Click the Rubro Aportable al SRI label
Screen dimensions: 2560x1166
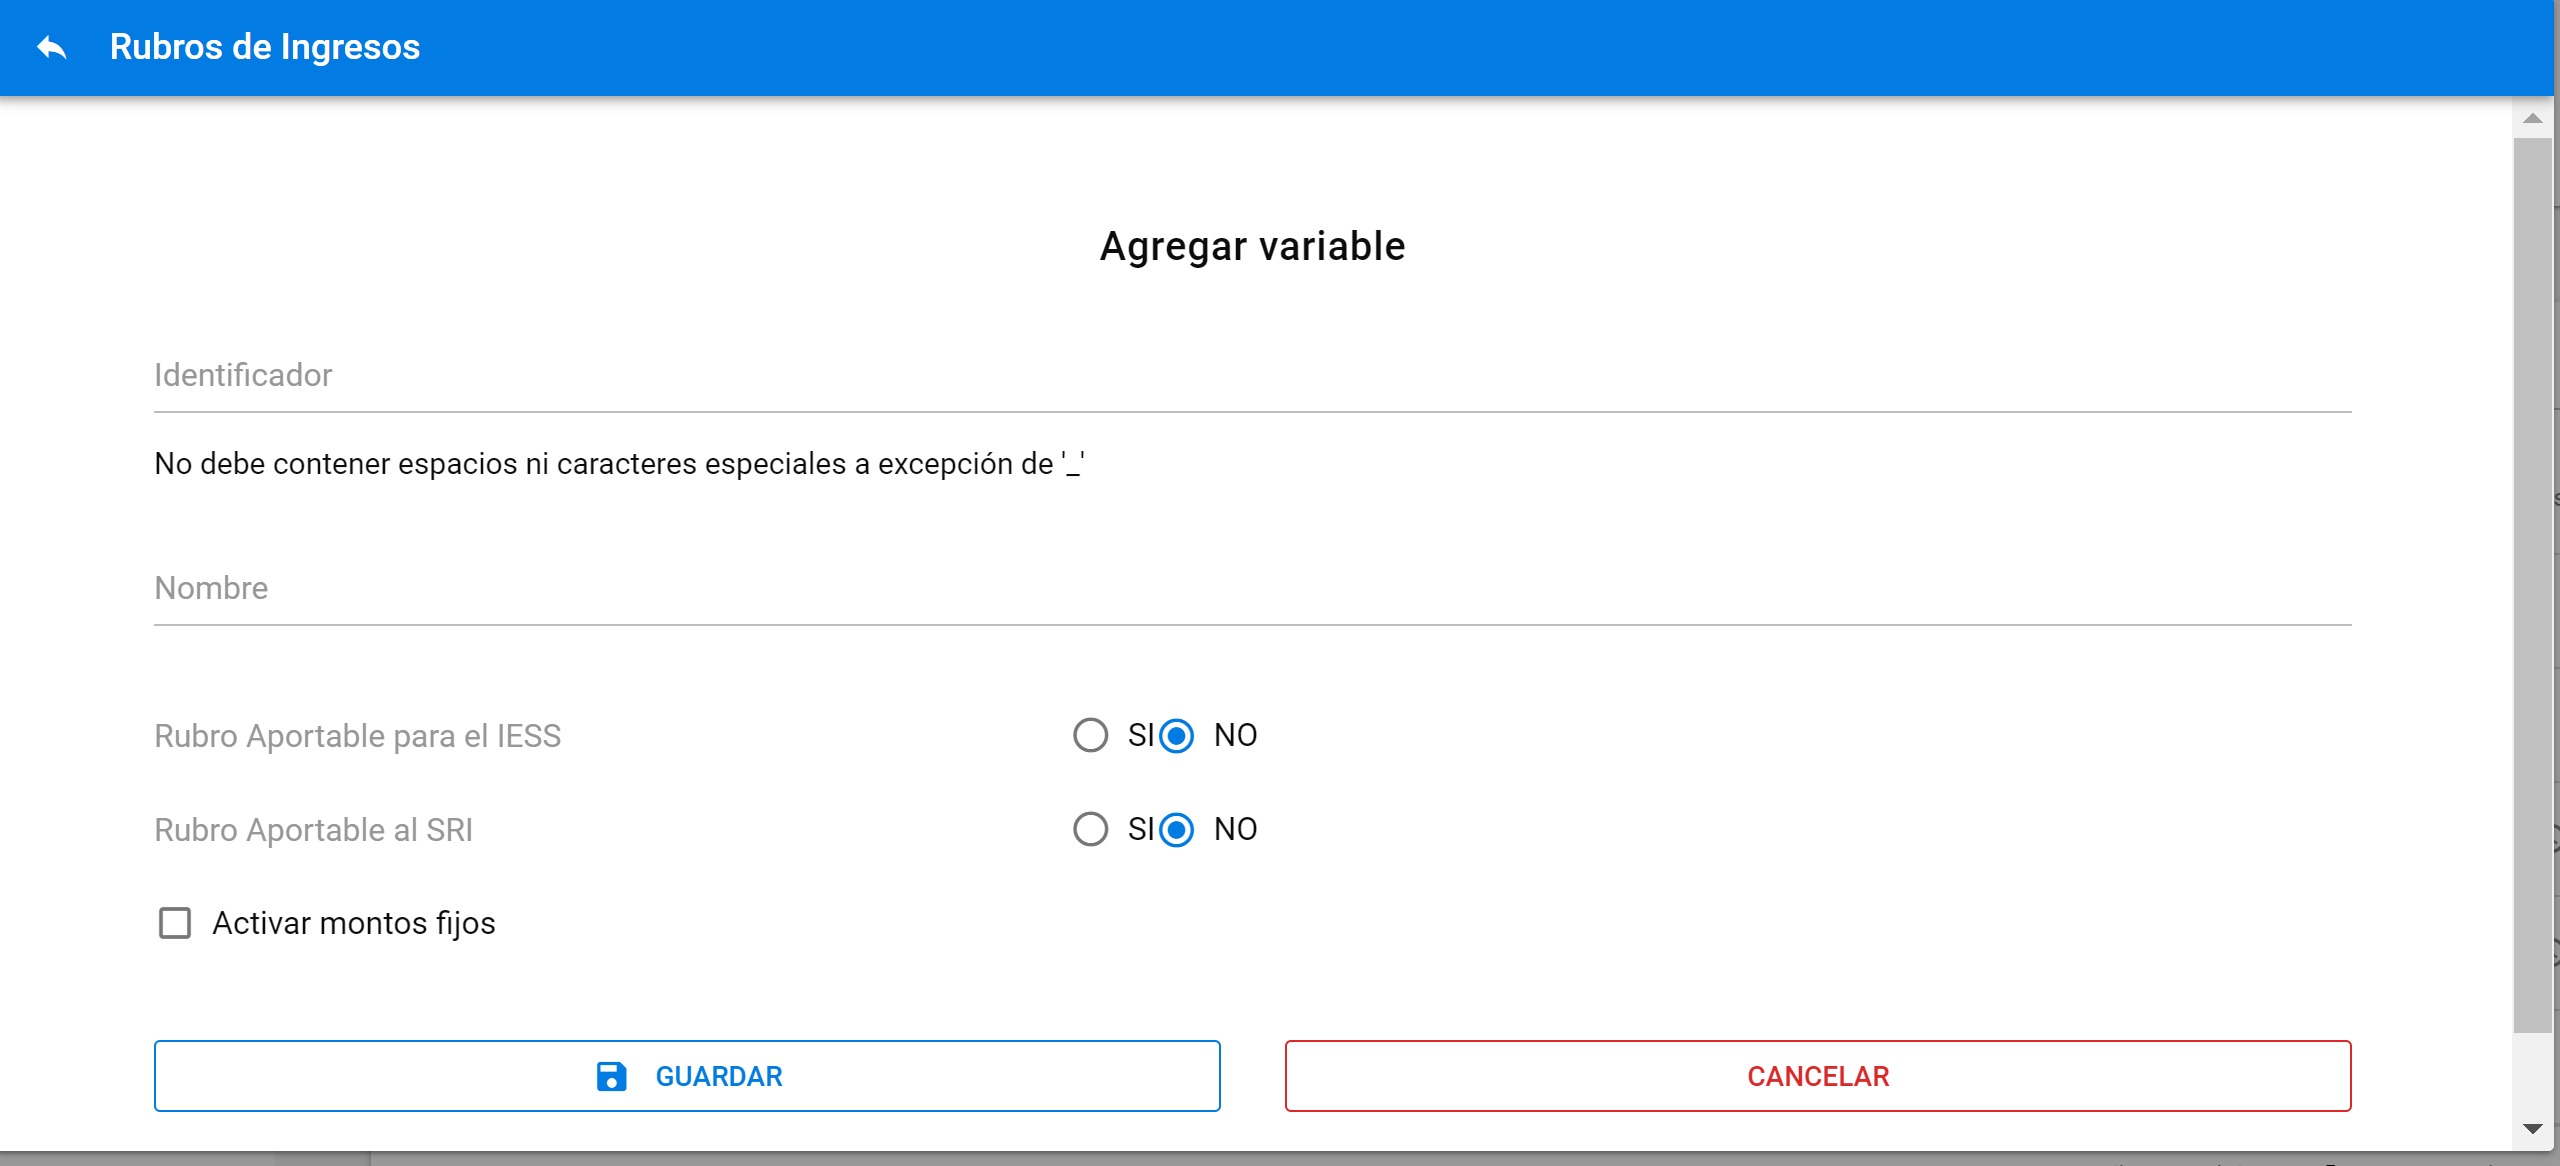(x=313, y=830)
